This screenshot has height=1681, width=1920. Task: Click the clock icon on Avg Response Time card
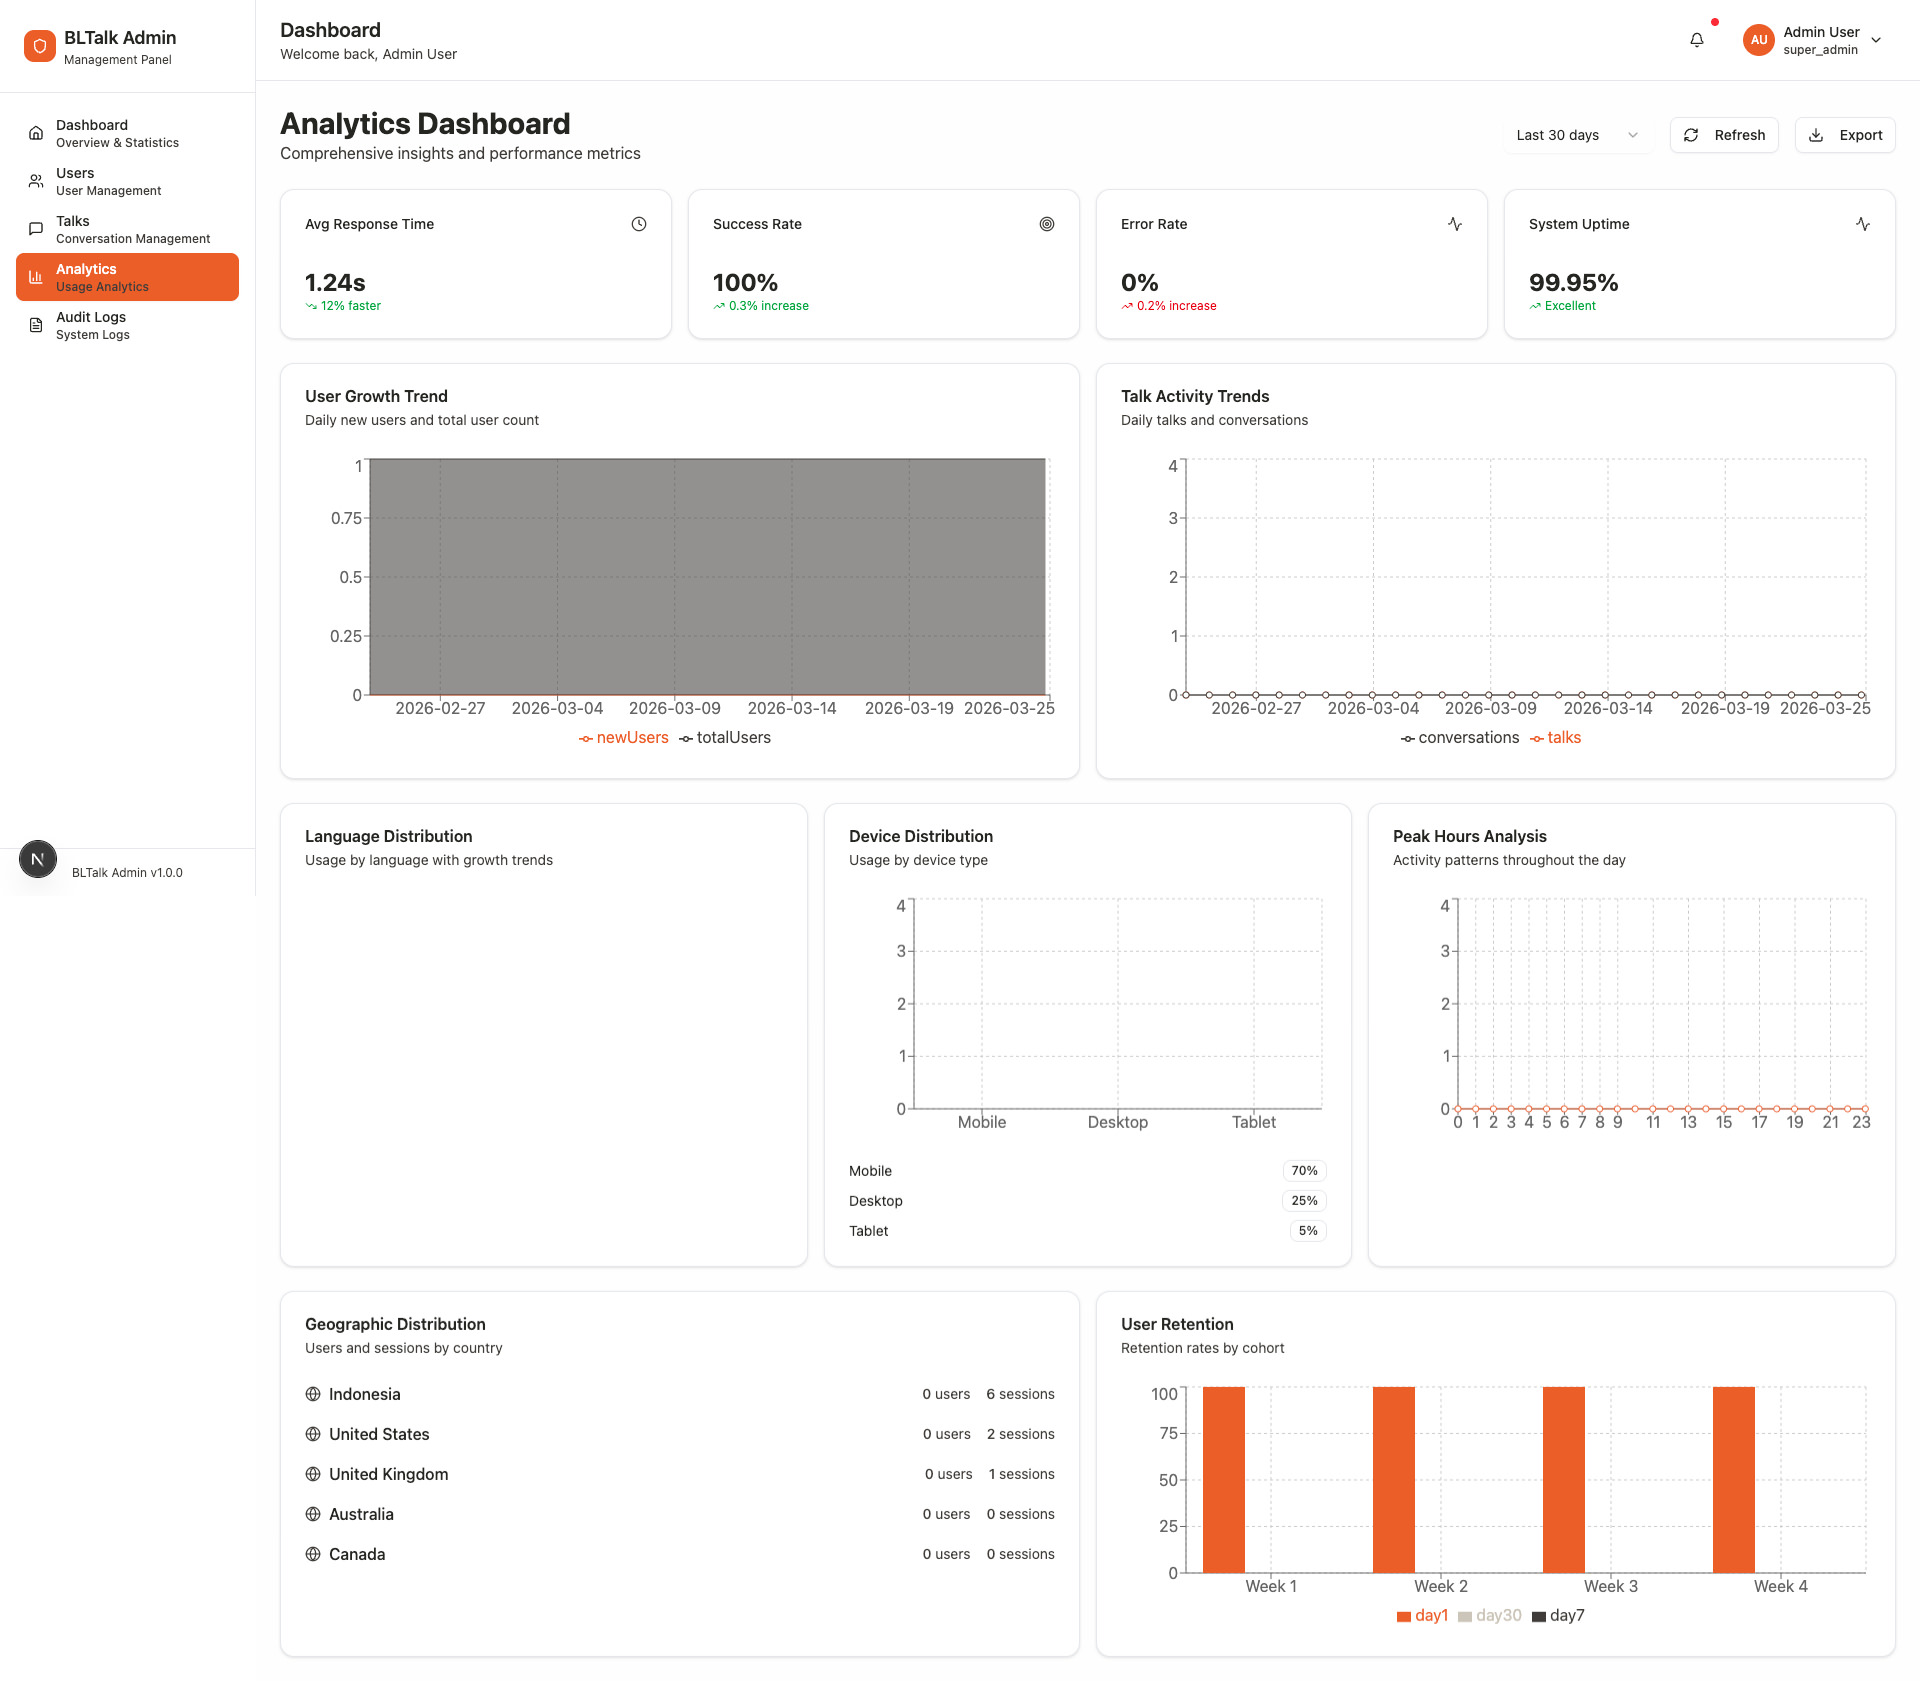pyautogui.click(x=639, y=224)
